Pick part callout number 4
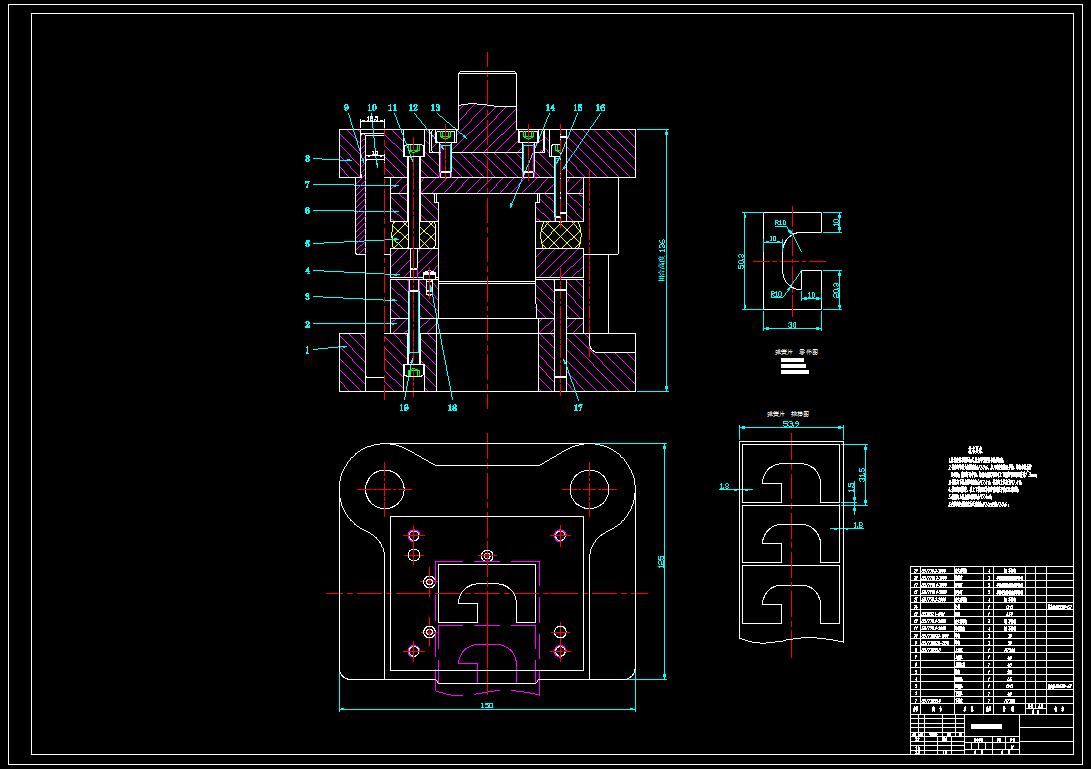The height and width of the screenshot is (769, 1091). click(308, 271)
